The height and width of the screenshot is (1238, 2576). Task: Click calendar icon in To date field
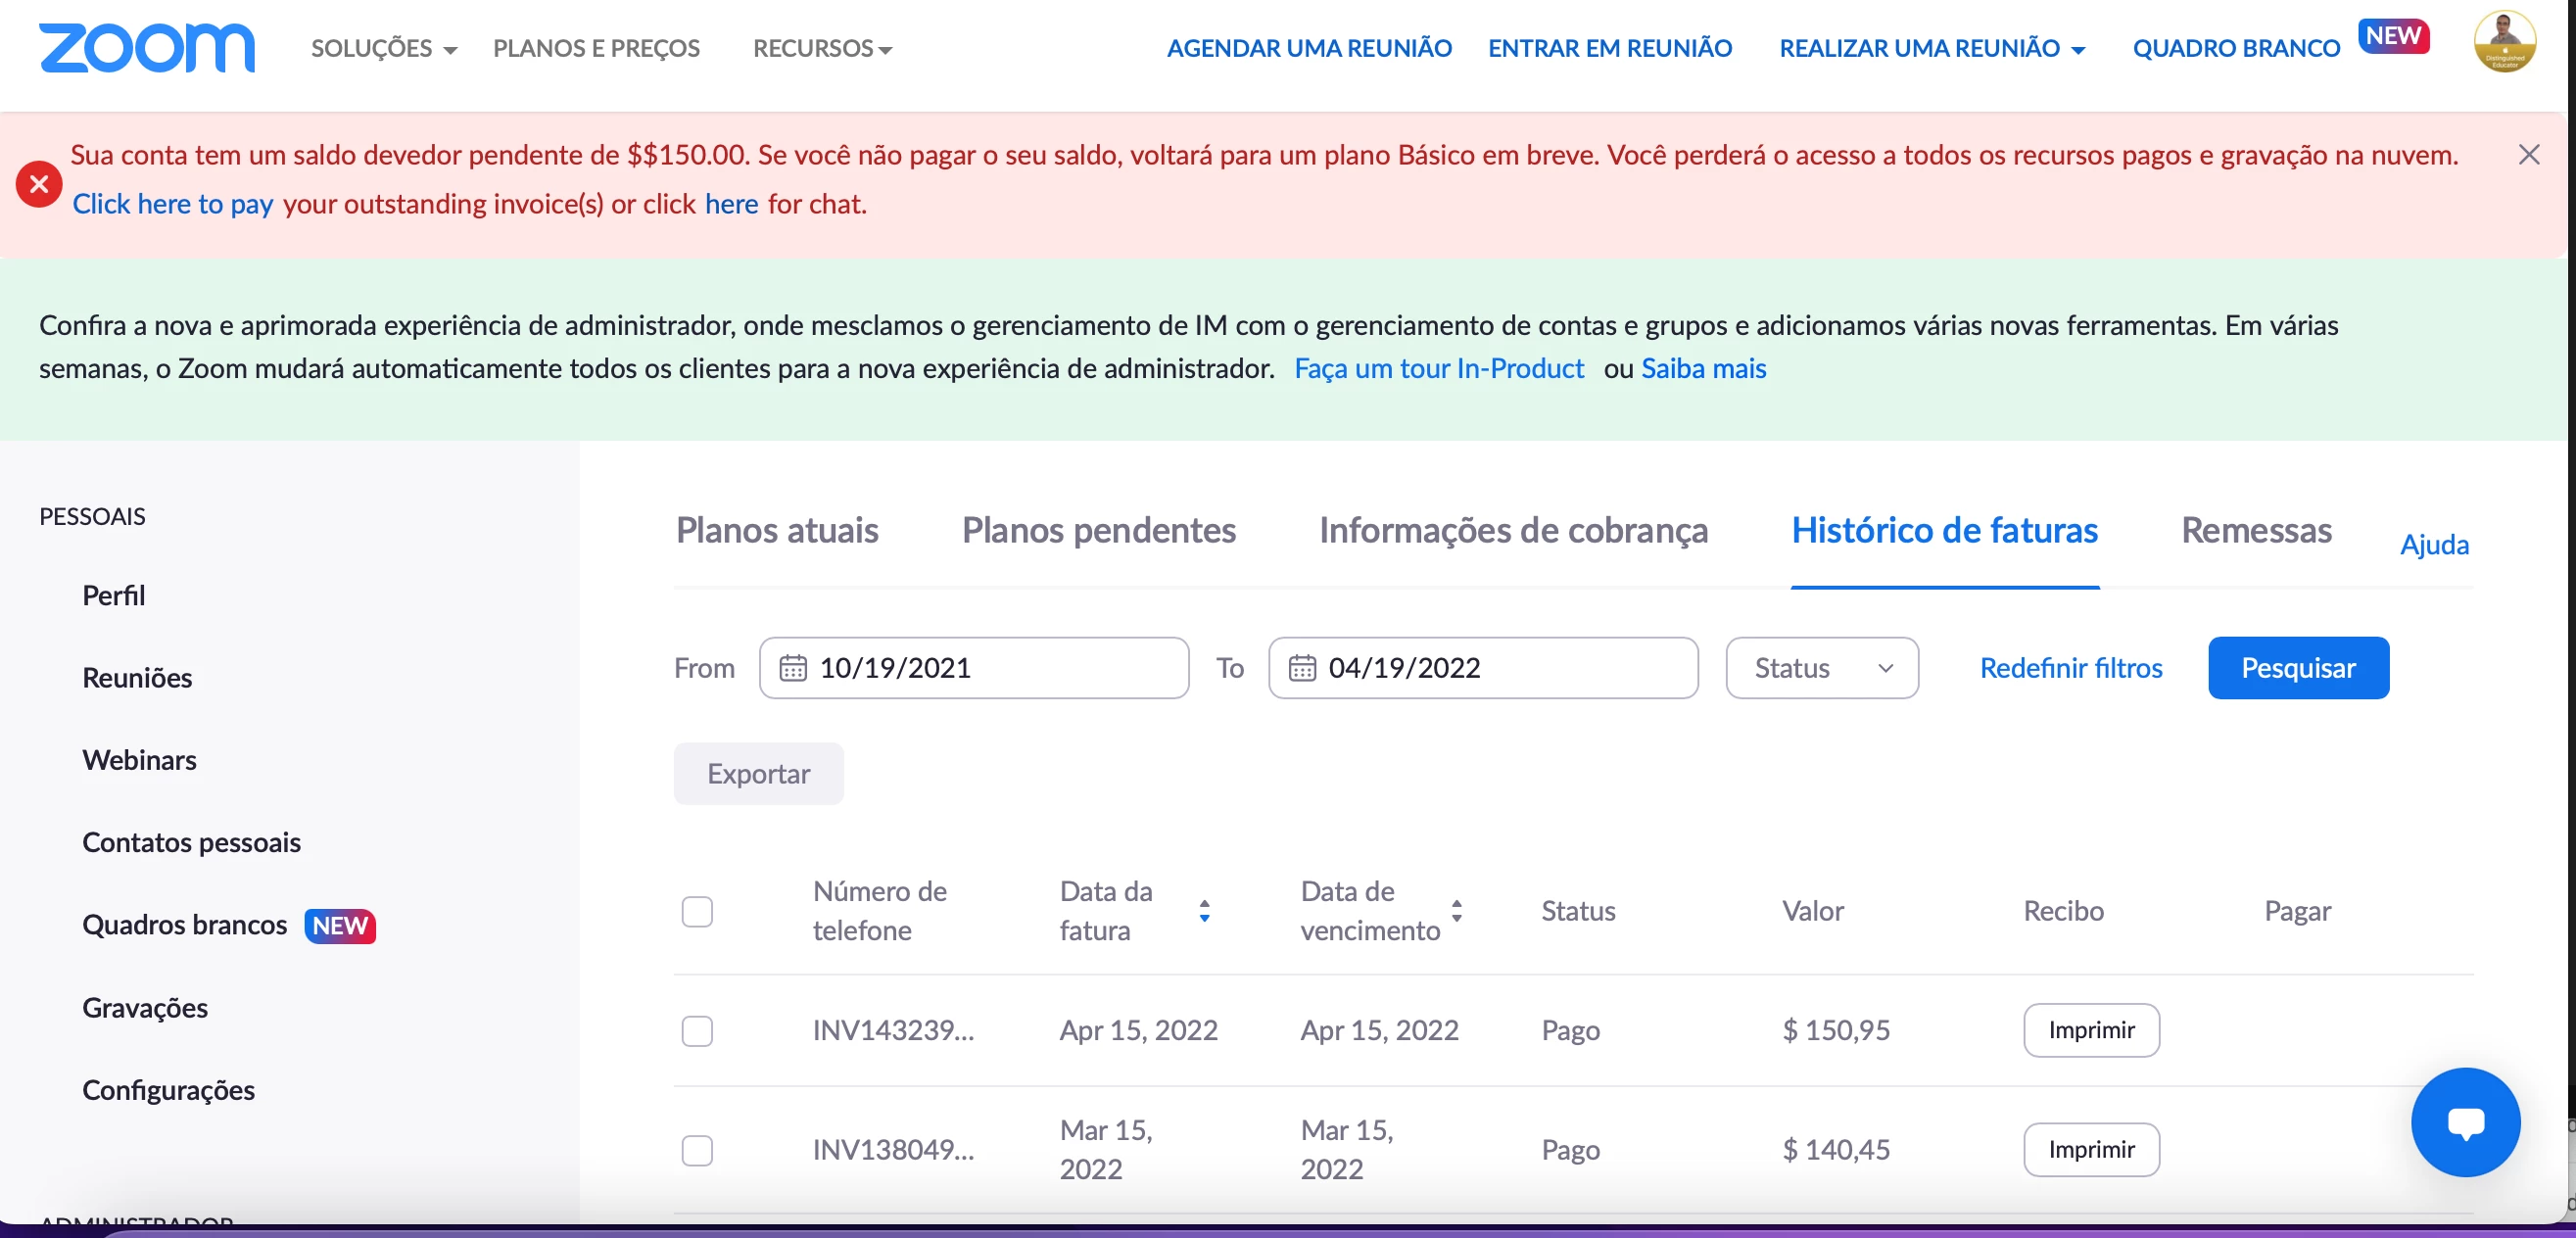[x=1302, y=668]
